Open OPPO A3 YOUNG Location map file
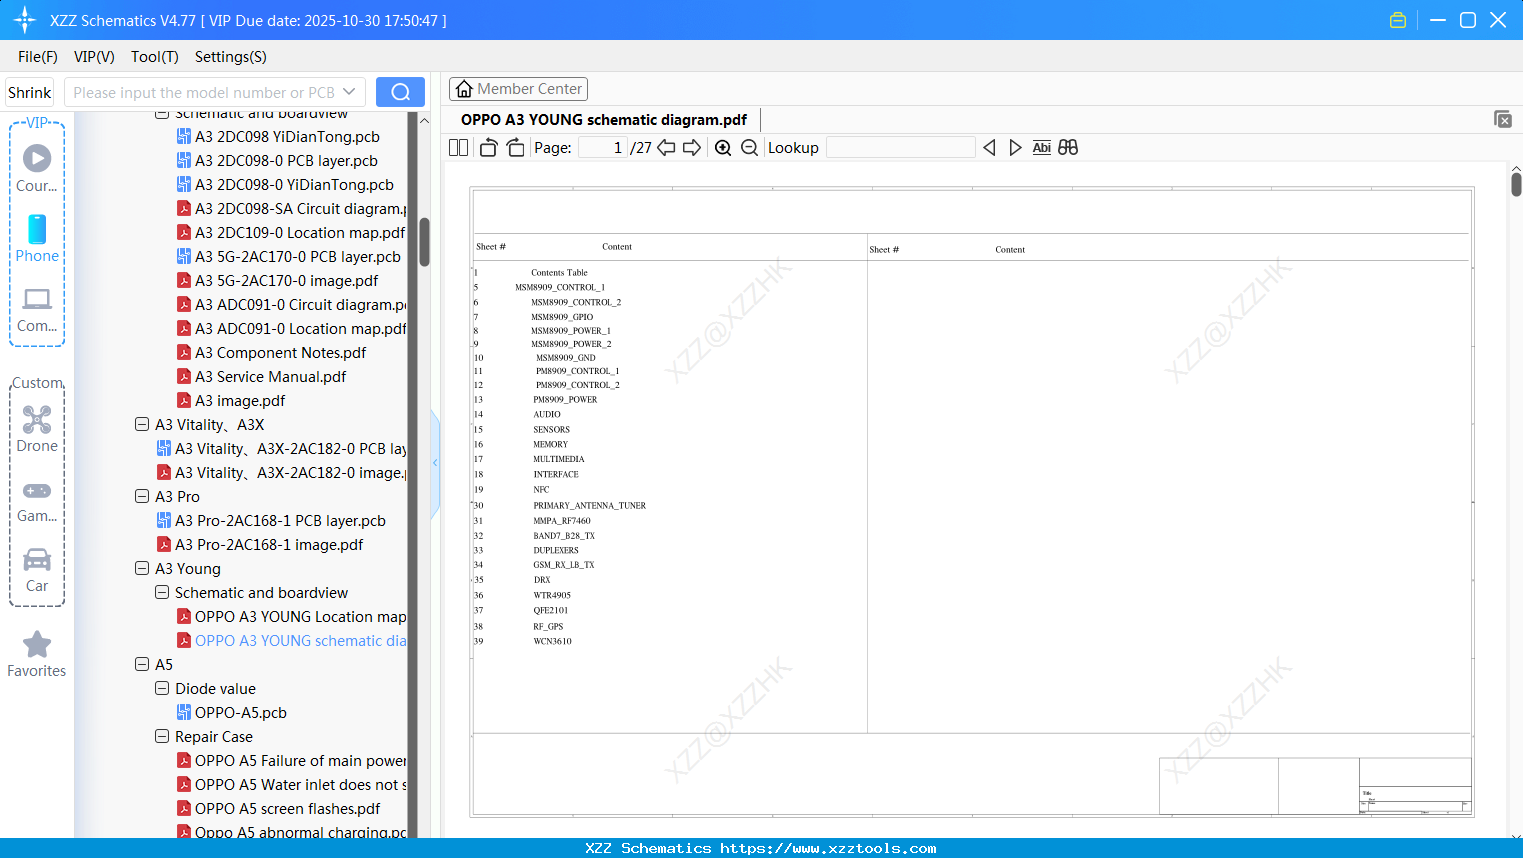 click(x=291, y=616)
